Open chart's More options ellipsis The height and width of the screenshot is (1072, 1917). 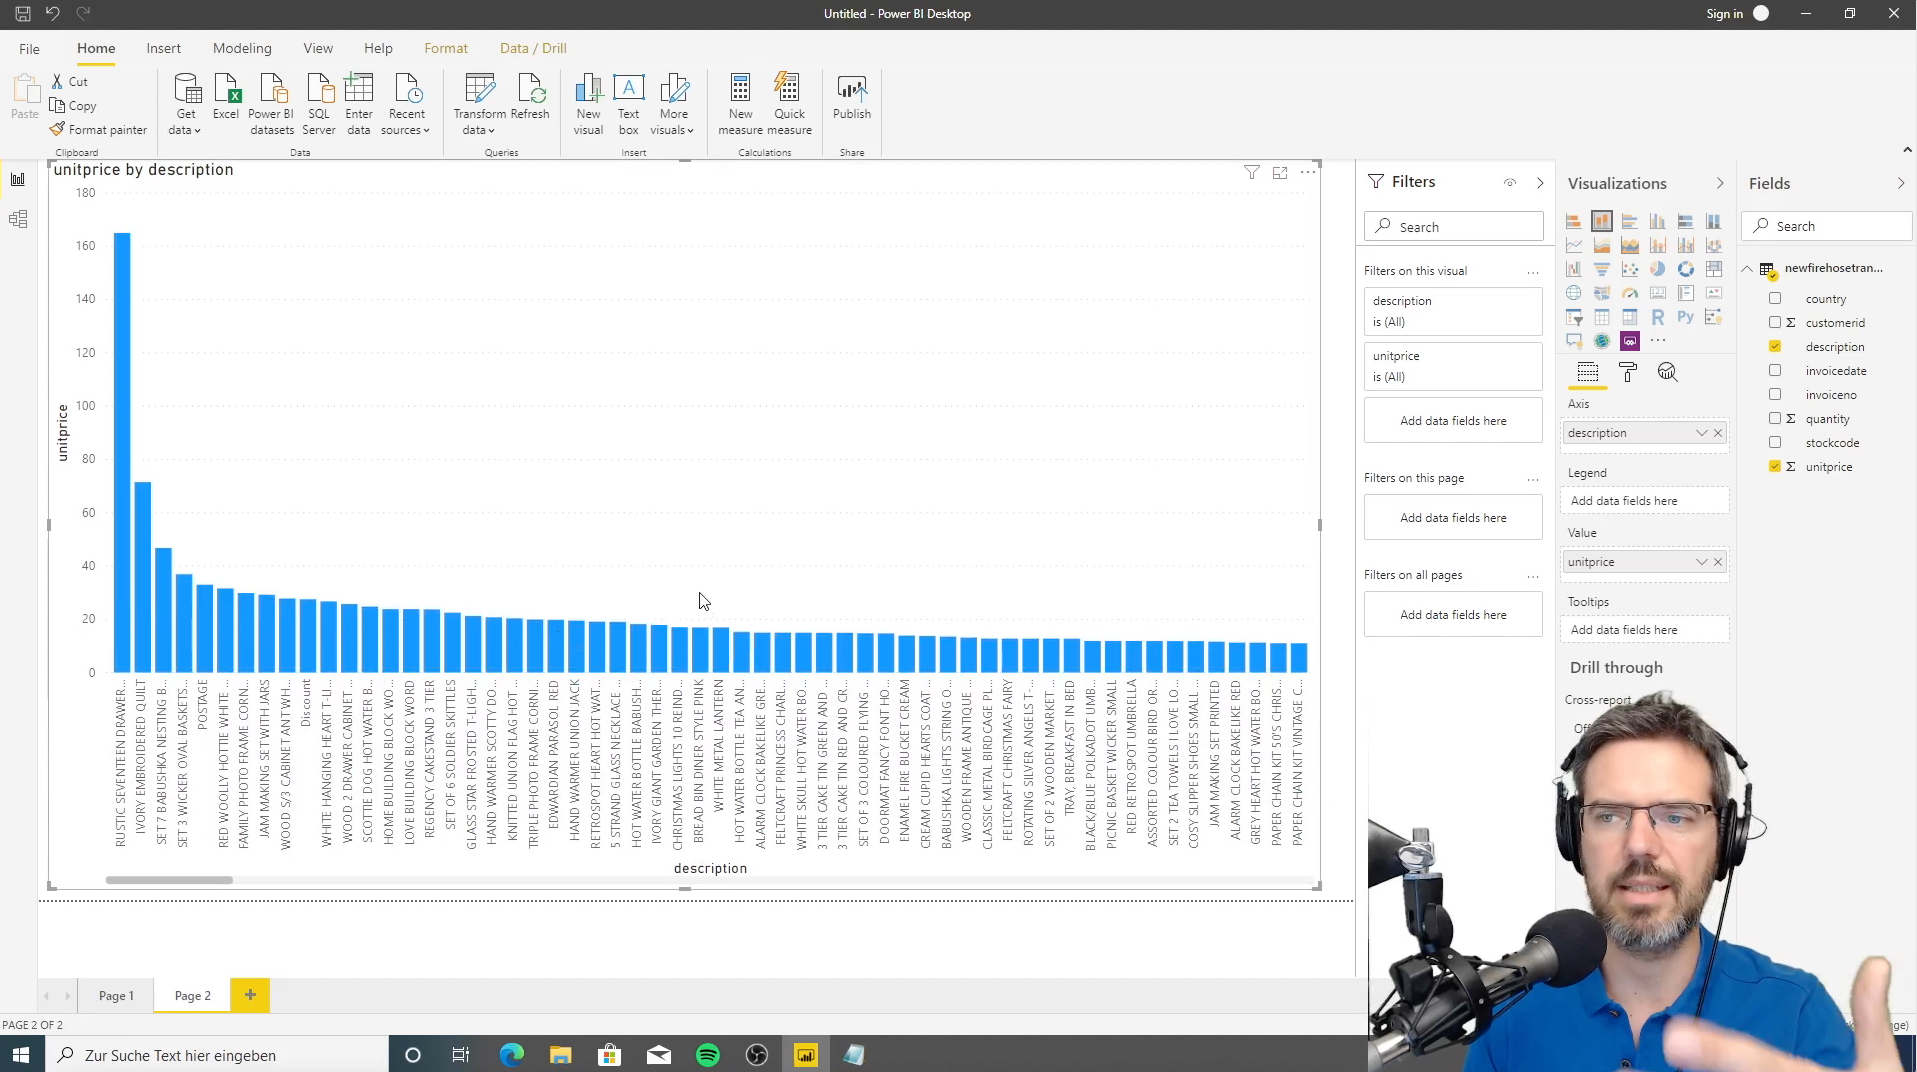[x=1308, y=172]
